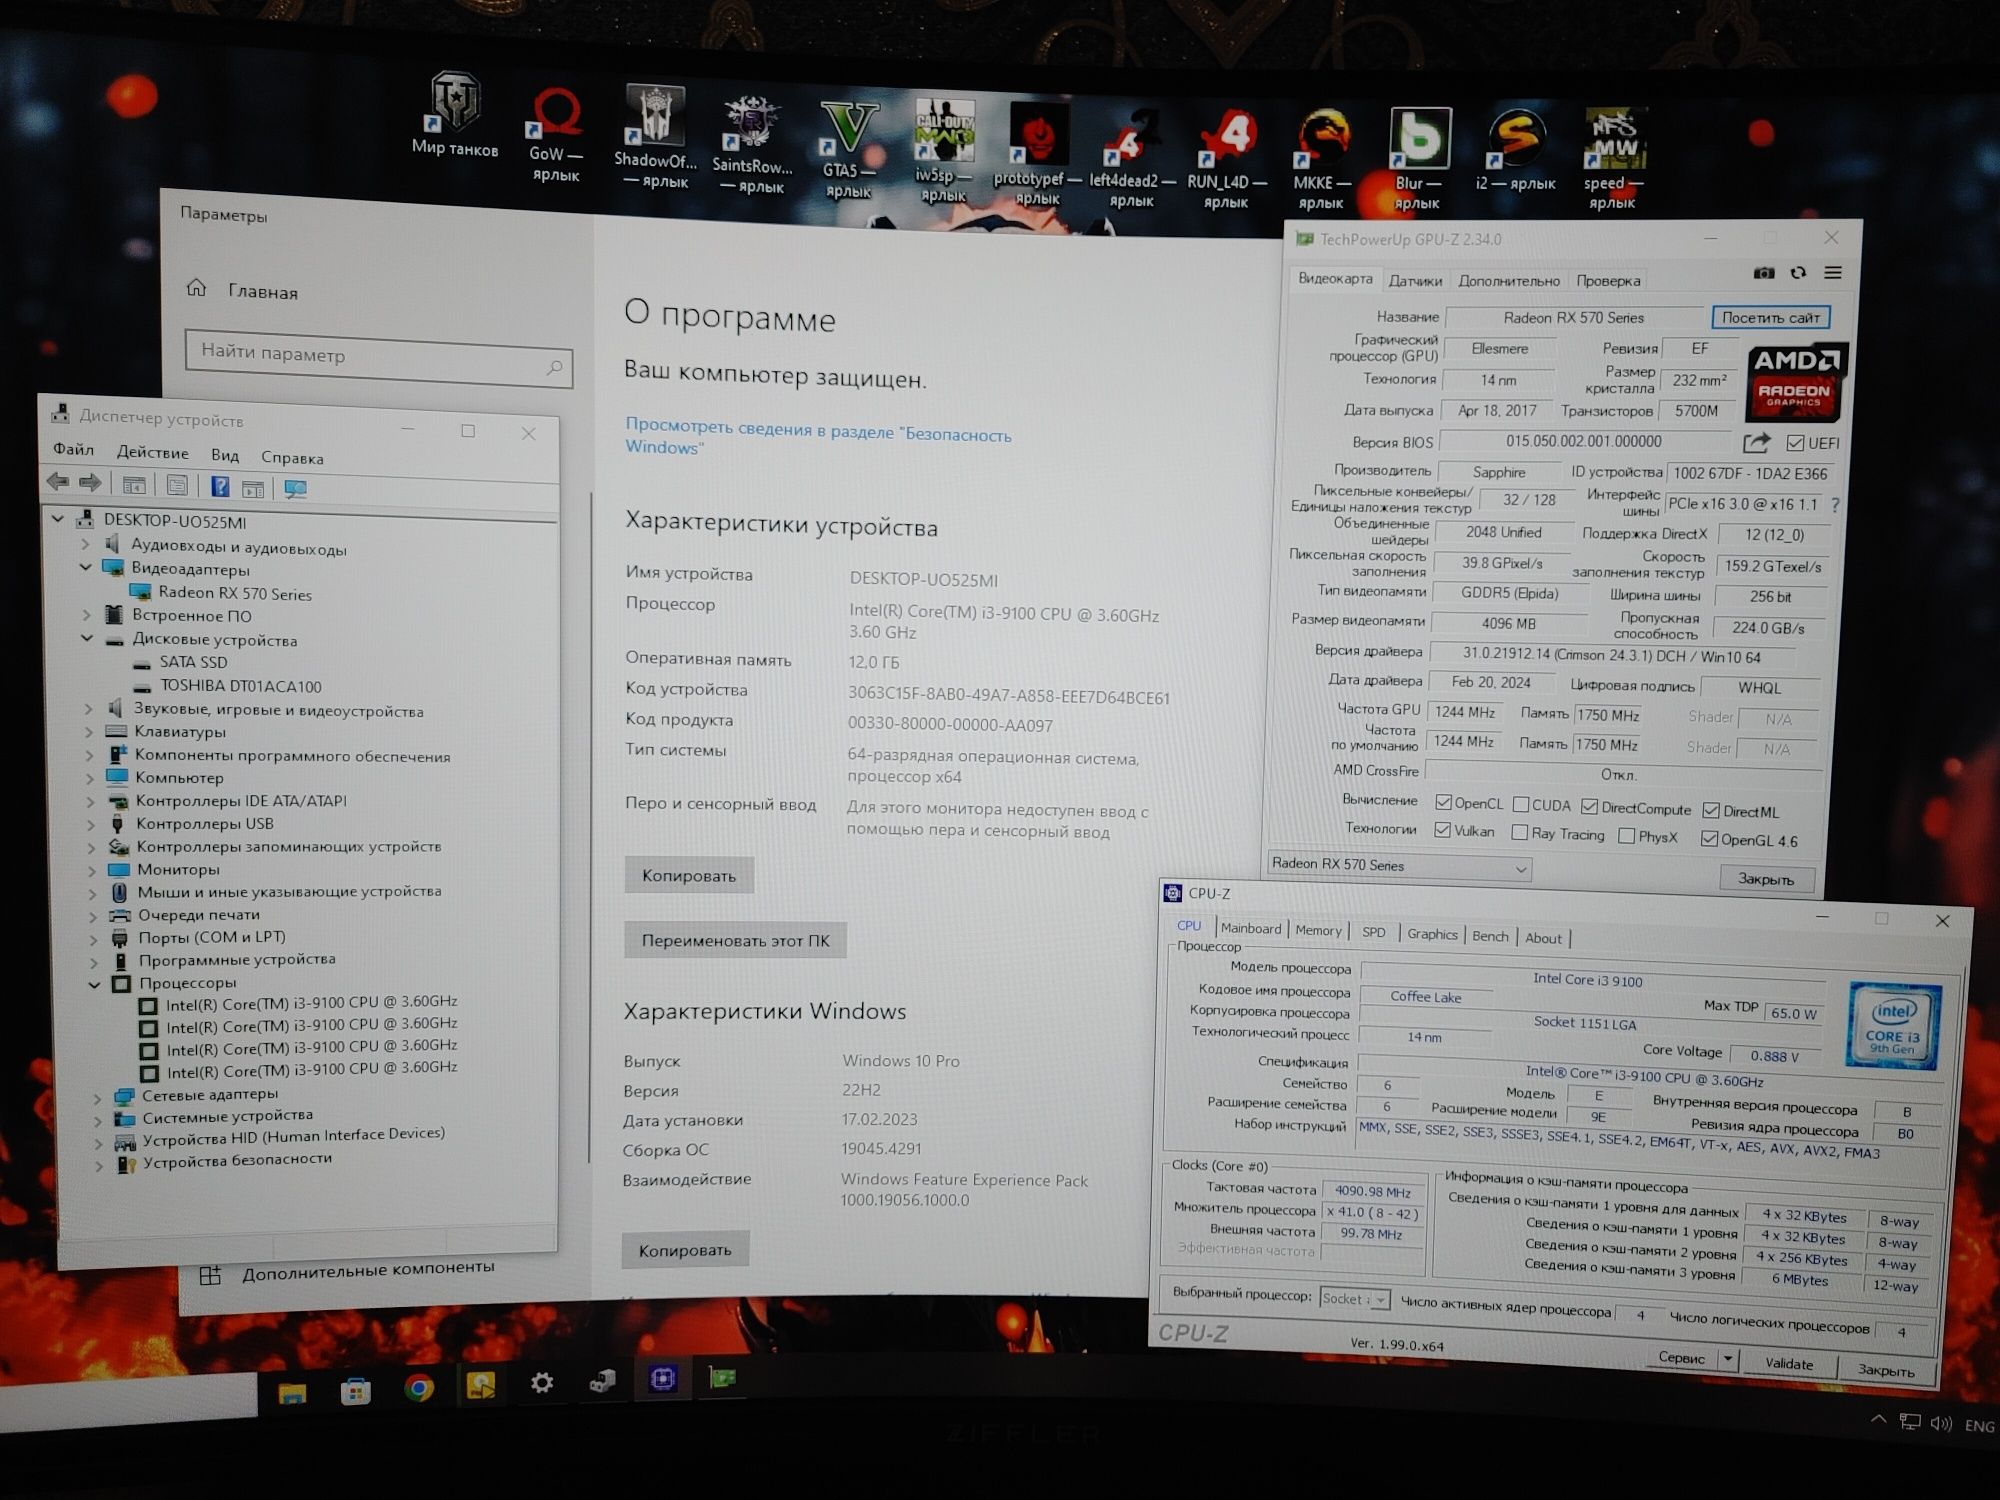Open the iw5sp Call of Duty shortcut
This screenshot has height=1500, width=2000.
coord(944,150)
